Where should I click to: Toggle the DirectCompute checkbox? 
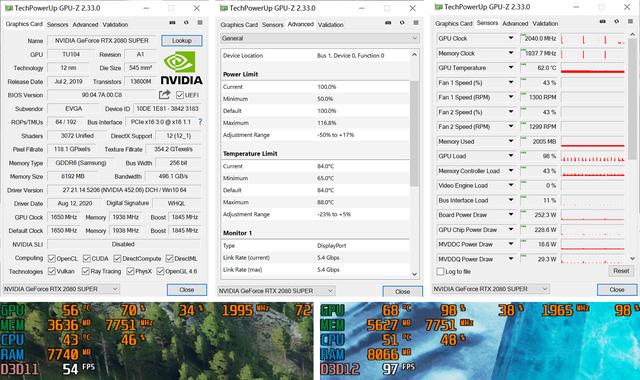pyautogui.click(x=117, y=258)
